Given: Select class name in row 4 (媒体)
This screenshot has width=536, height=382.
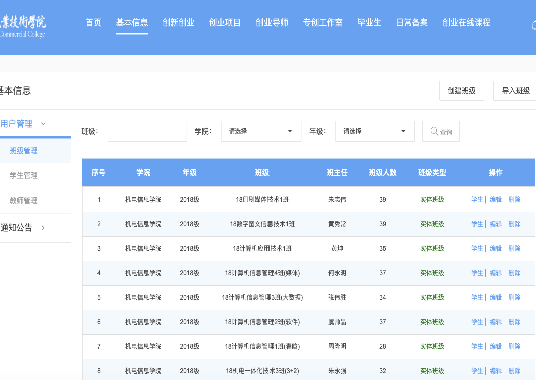Looking at the screenshot, I should click(262, 273).
